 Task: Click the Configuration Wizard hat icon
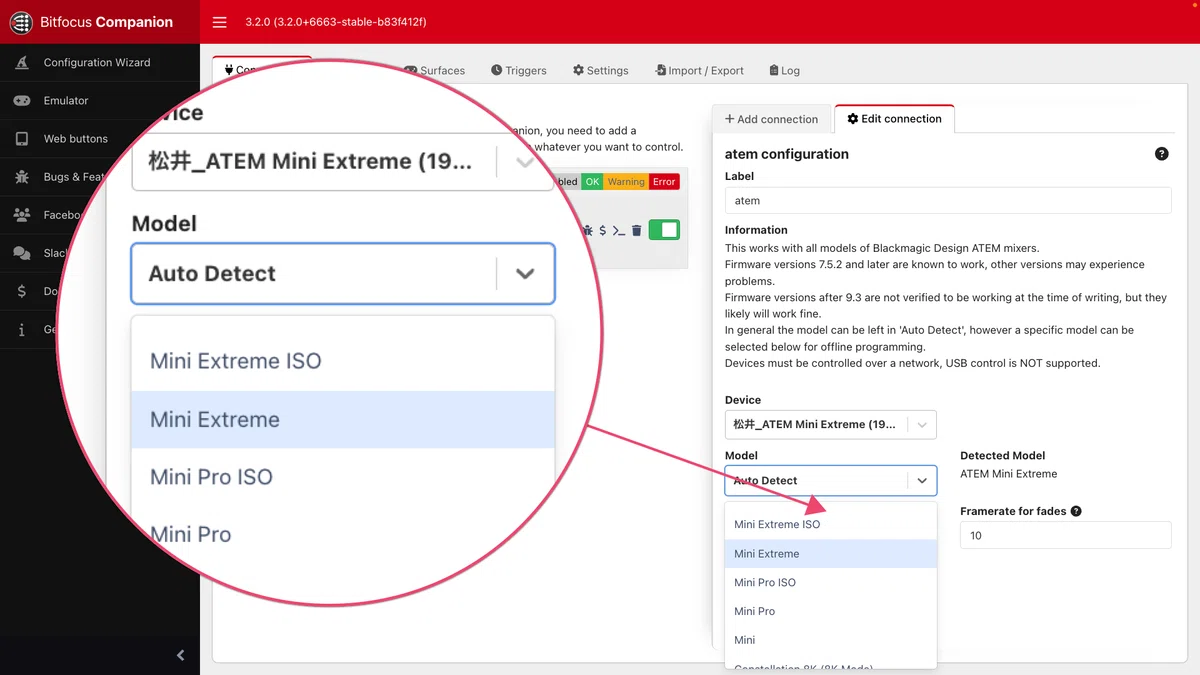(x=22, y=62)
